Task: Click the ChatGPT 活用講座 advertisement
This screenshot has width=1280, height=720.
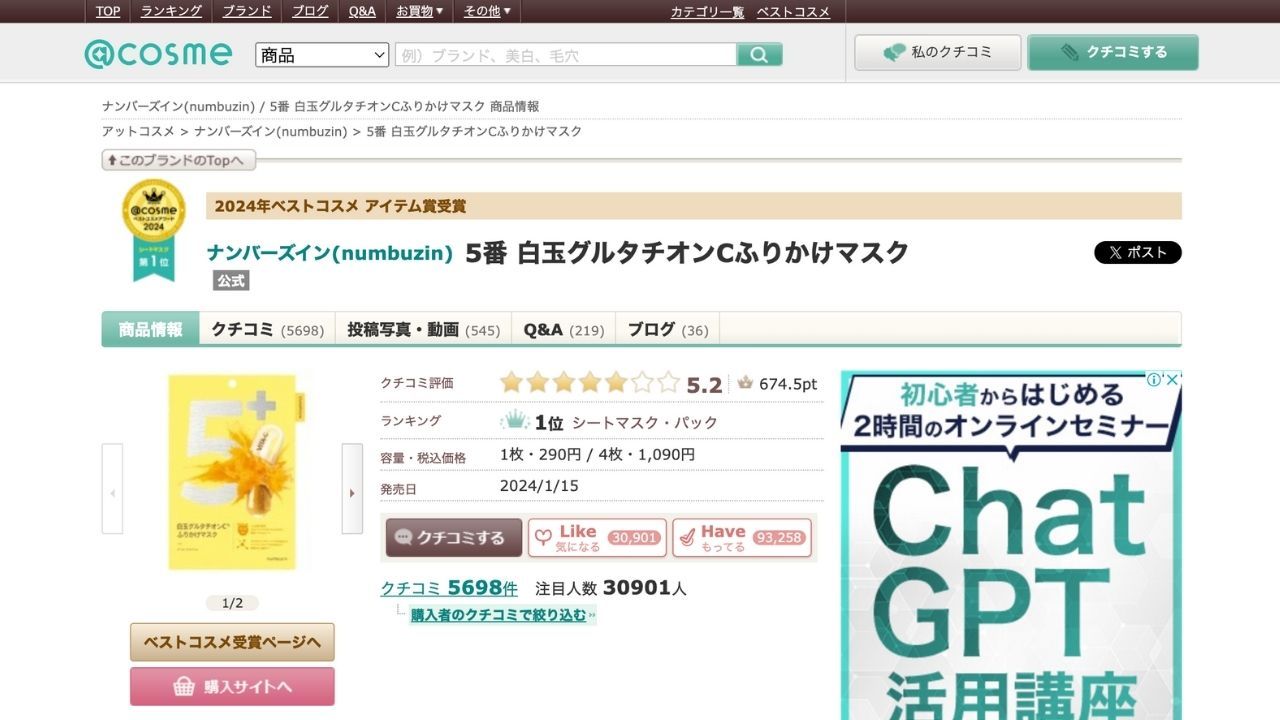Action: click(x=1011, y=545)
